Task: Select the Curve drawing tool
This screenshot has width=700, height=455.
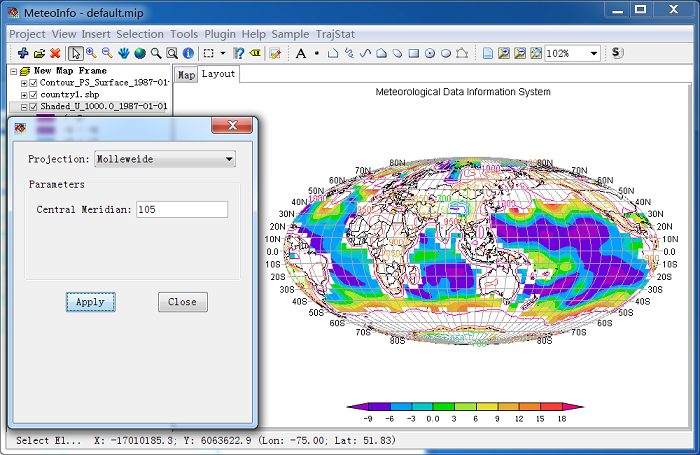Action: tap(365, 53)
